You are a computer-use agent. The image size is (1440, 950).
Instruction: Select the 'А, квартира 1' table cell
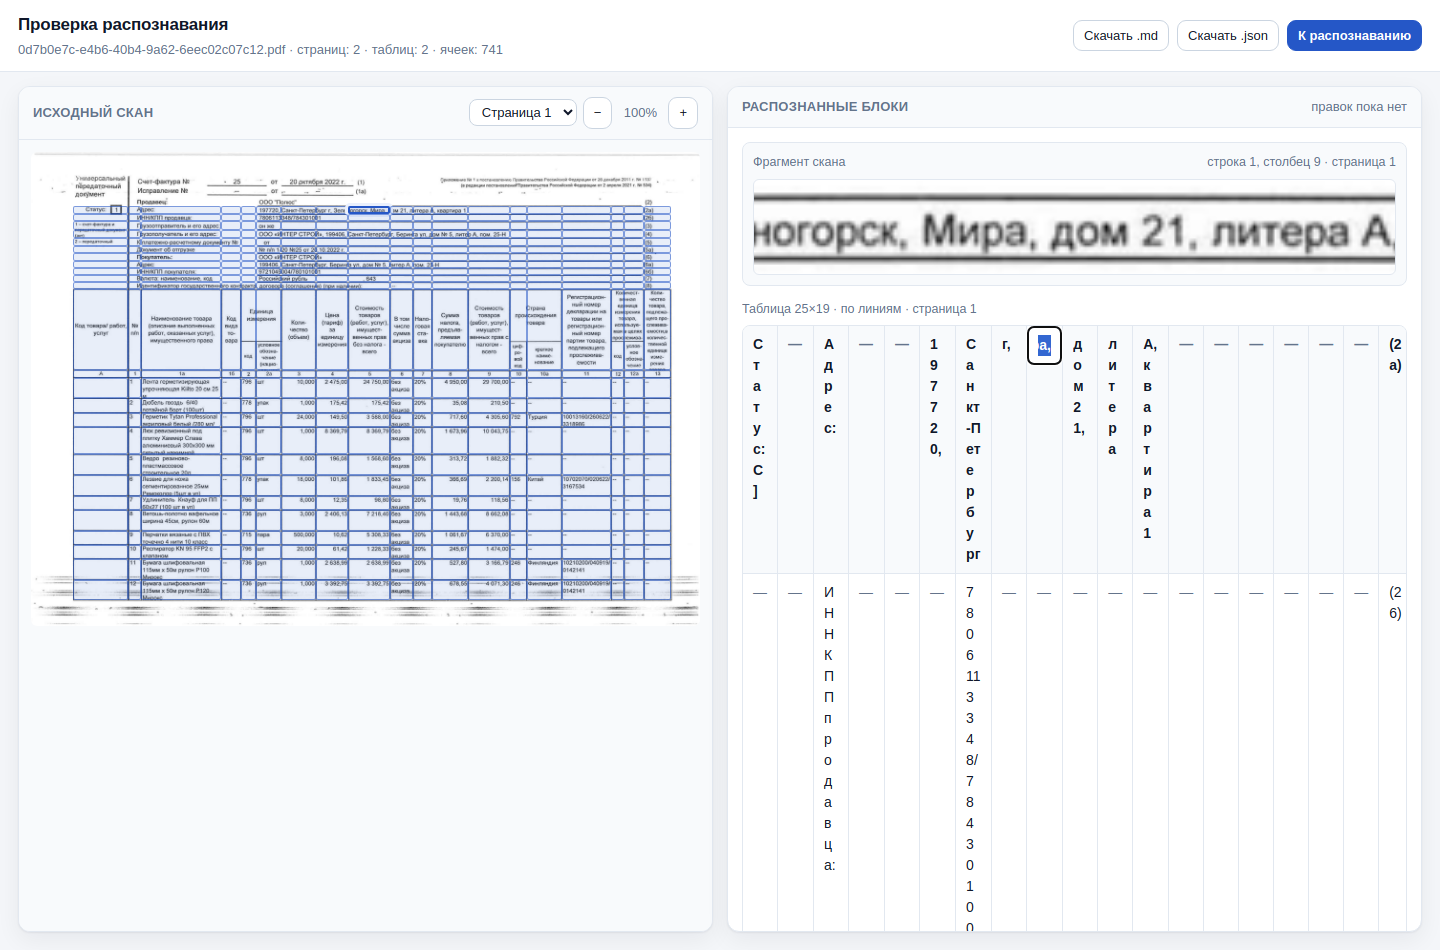coord(1150,450)
